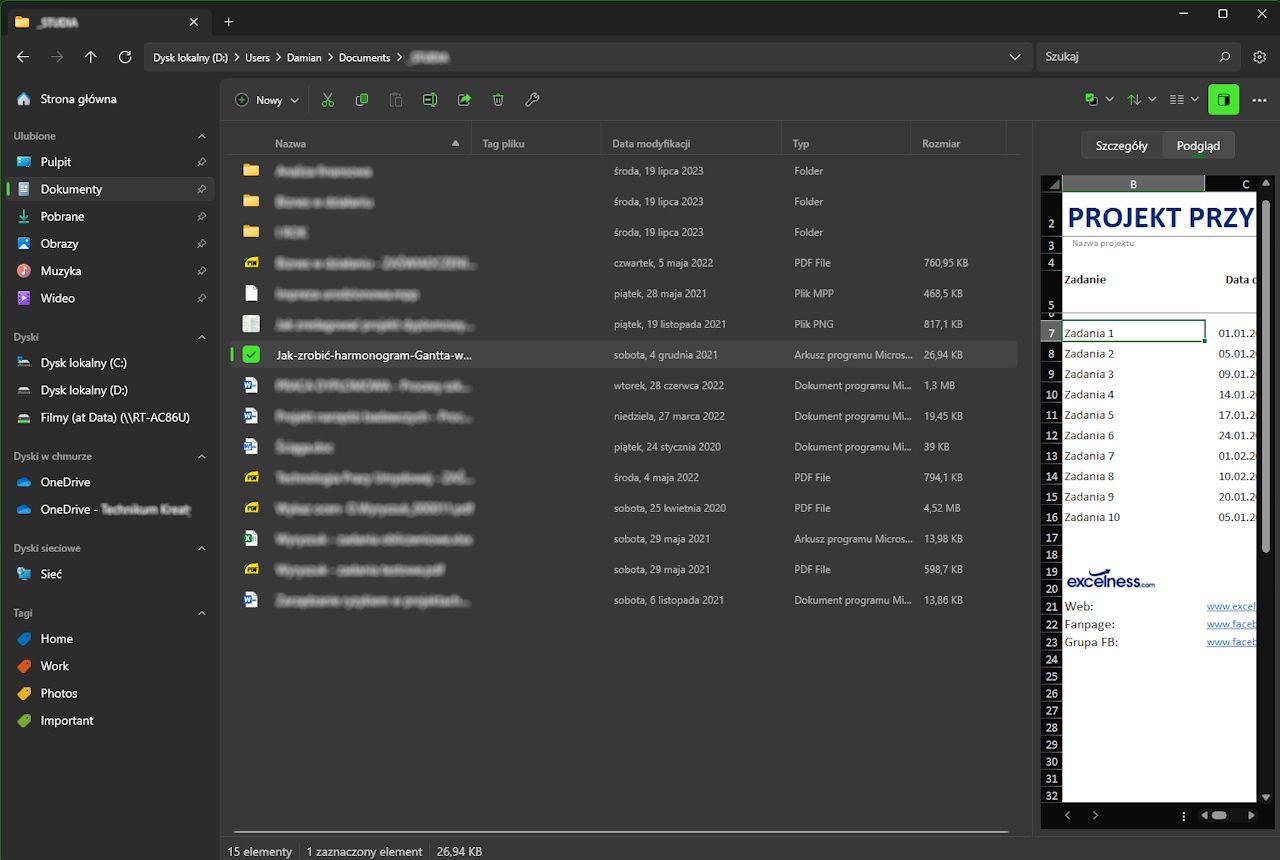Collapse the Ulubione section
Viewport: 1280px width, 860px height.
(201, 136)
